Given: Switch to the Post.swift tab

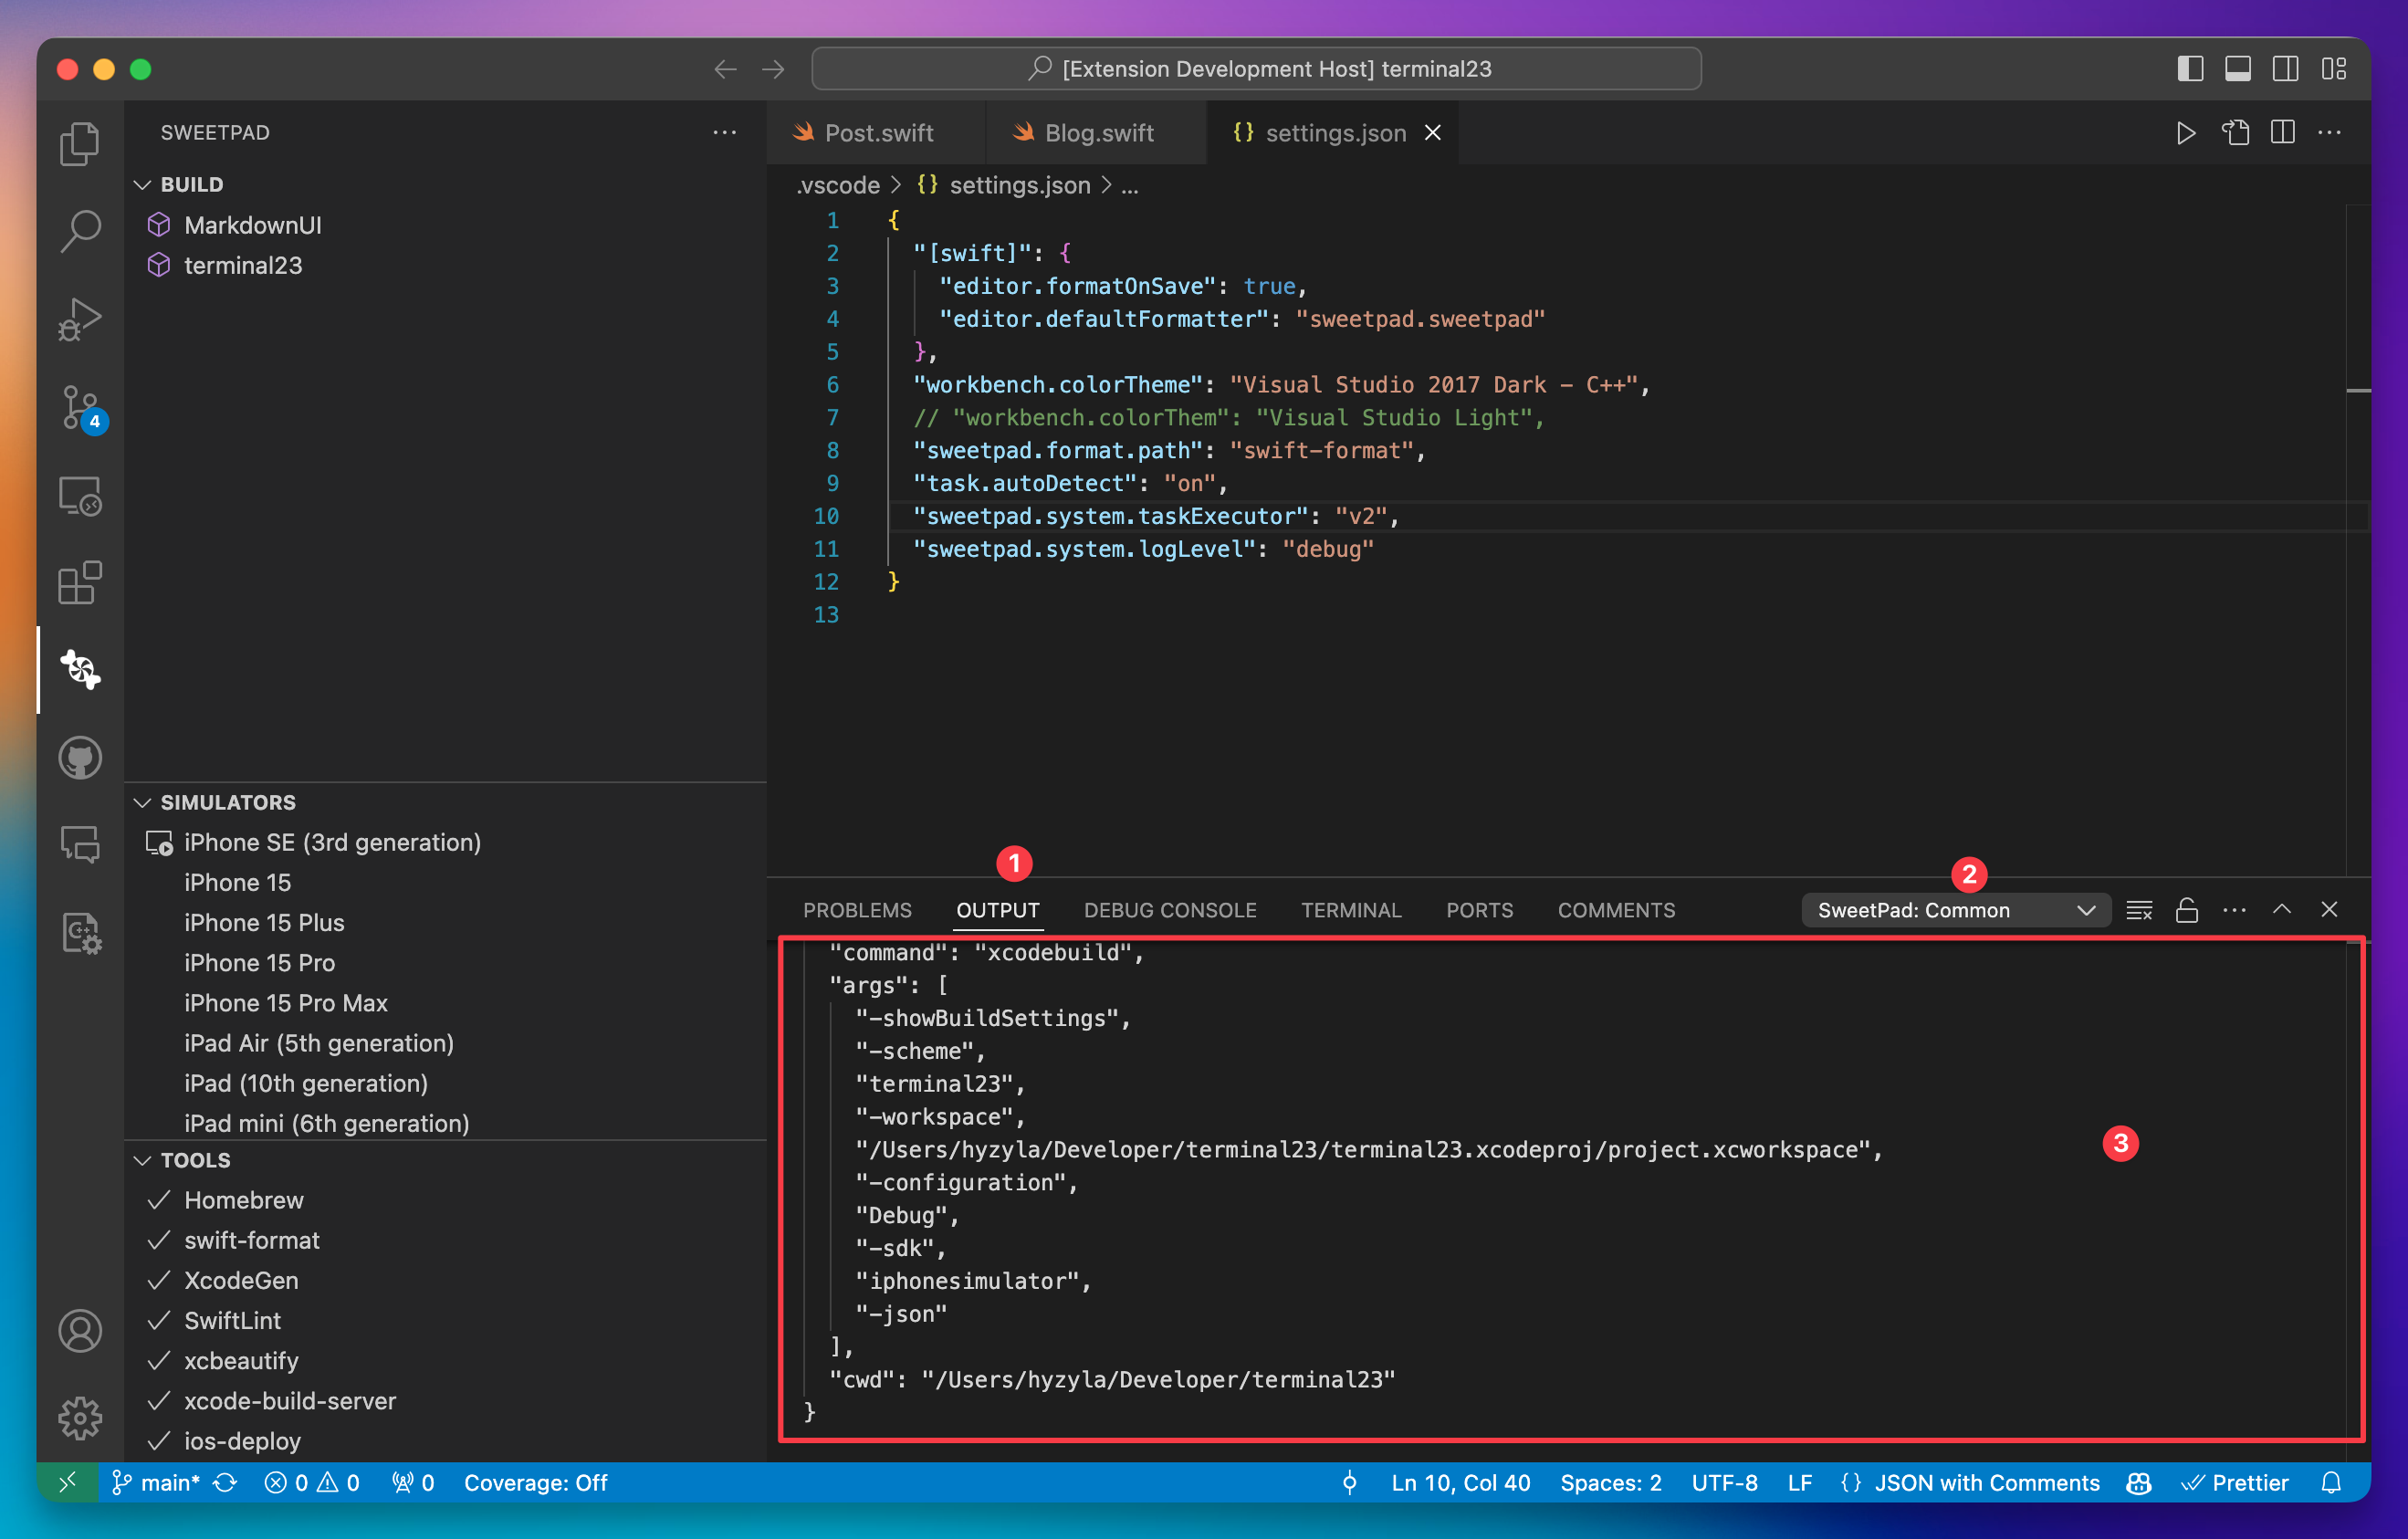Looking at the screenshot, I should (875, 133).
